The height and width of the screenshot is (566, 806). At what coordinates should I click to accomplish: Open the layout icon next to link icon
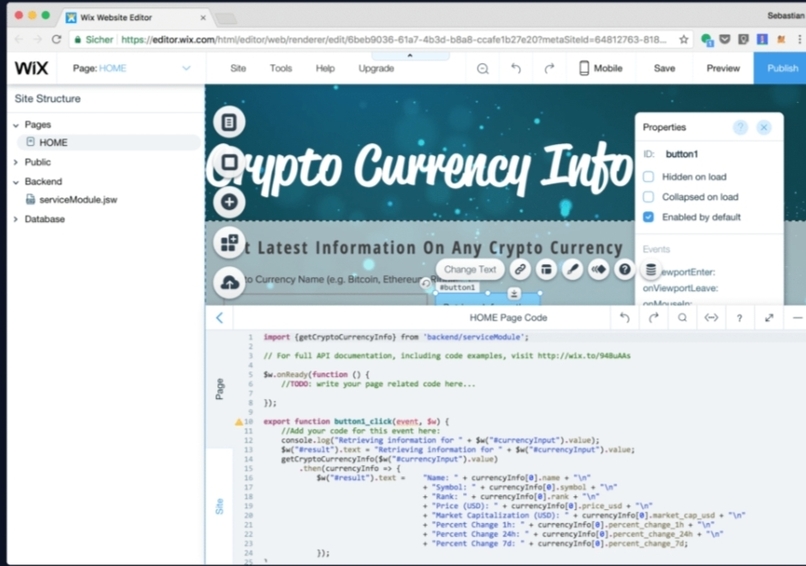point(546,269)
